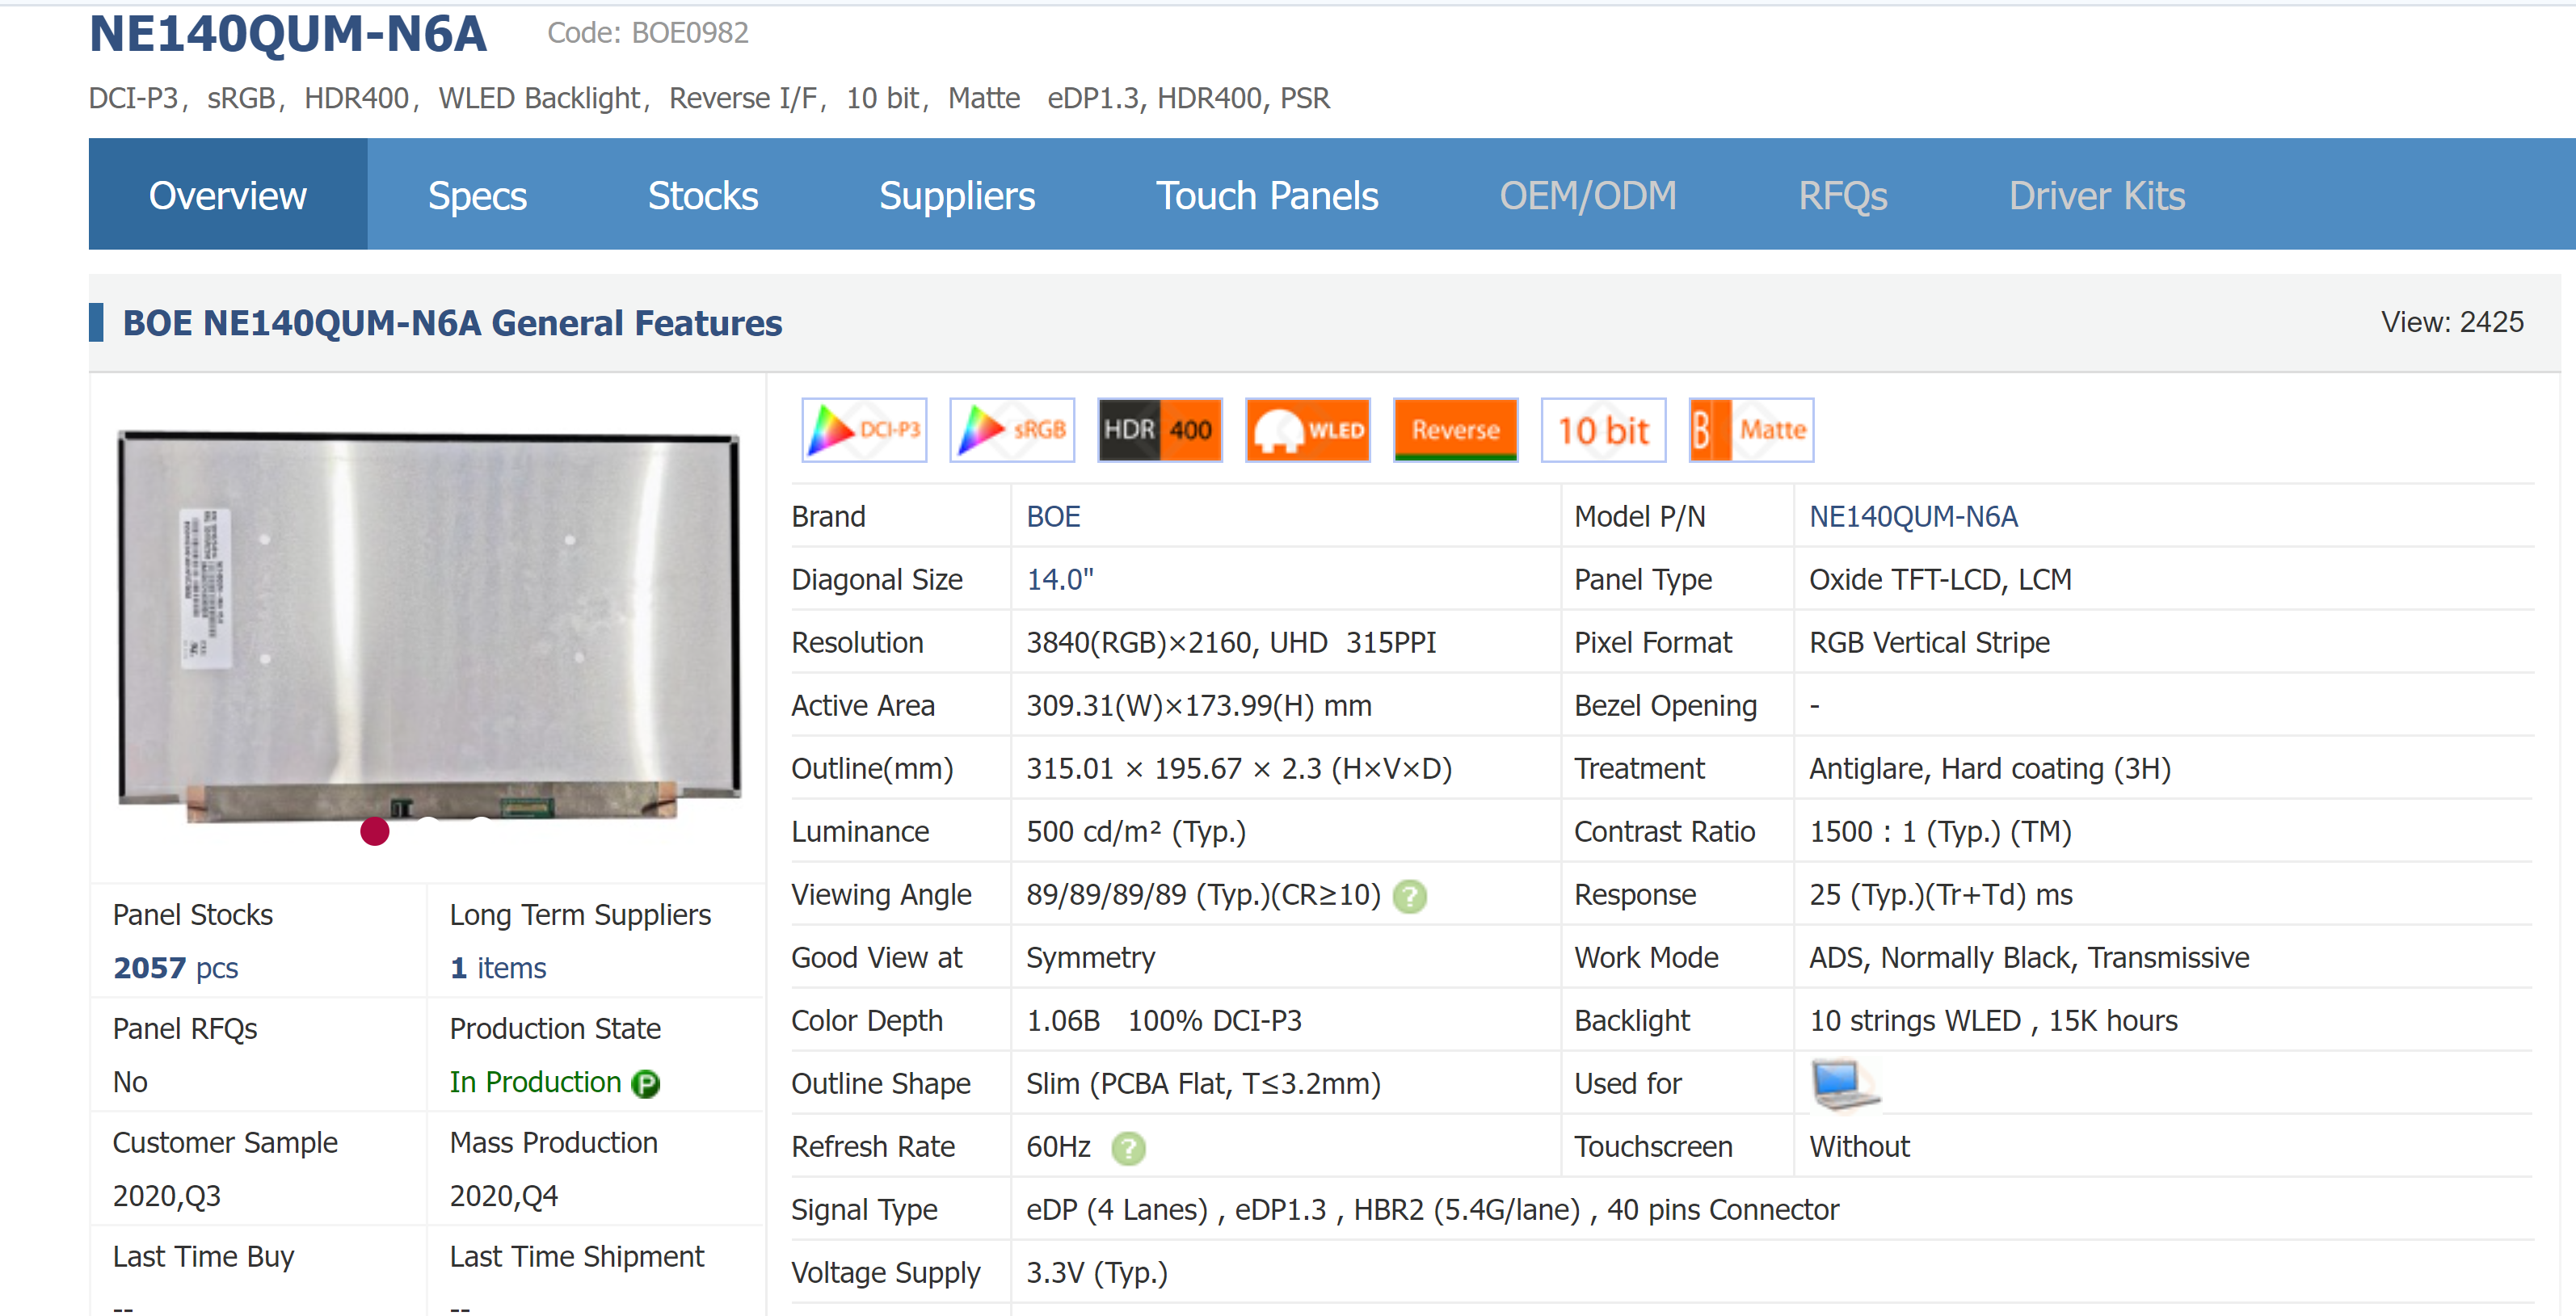Image resolution: width=2576 pixels, height=1316 pixels.
Task: Open the Suppliers tab
Action: point(956,195)
